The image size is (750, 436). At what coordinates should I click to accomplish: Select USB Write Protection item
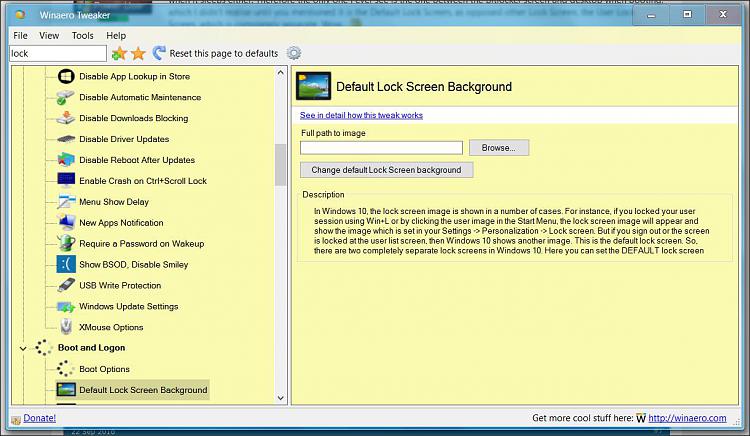point(120,285)
